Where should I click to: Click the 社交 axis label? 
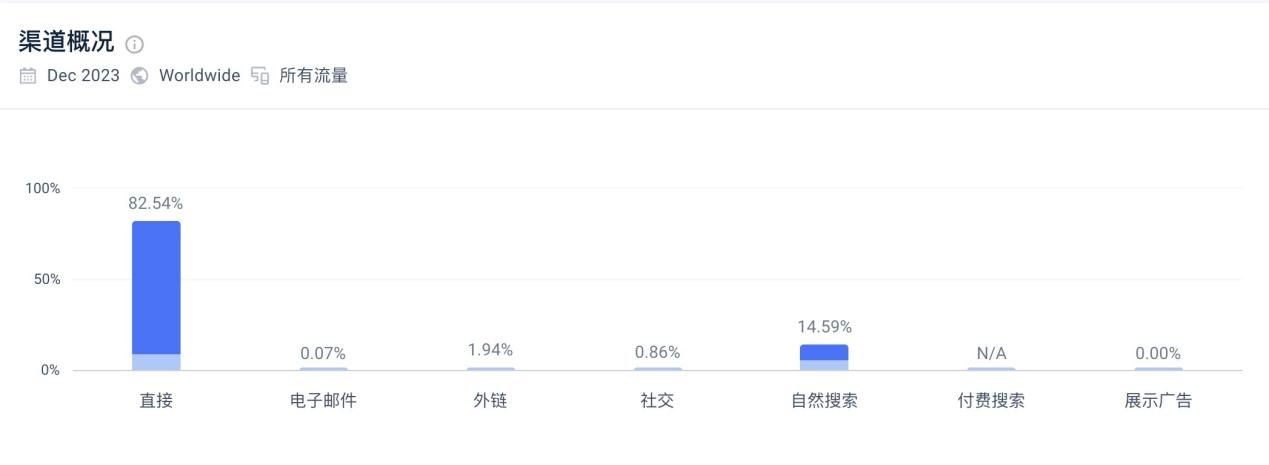657,402
